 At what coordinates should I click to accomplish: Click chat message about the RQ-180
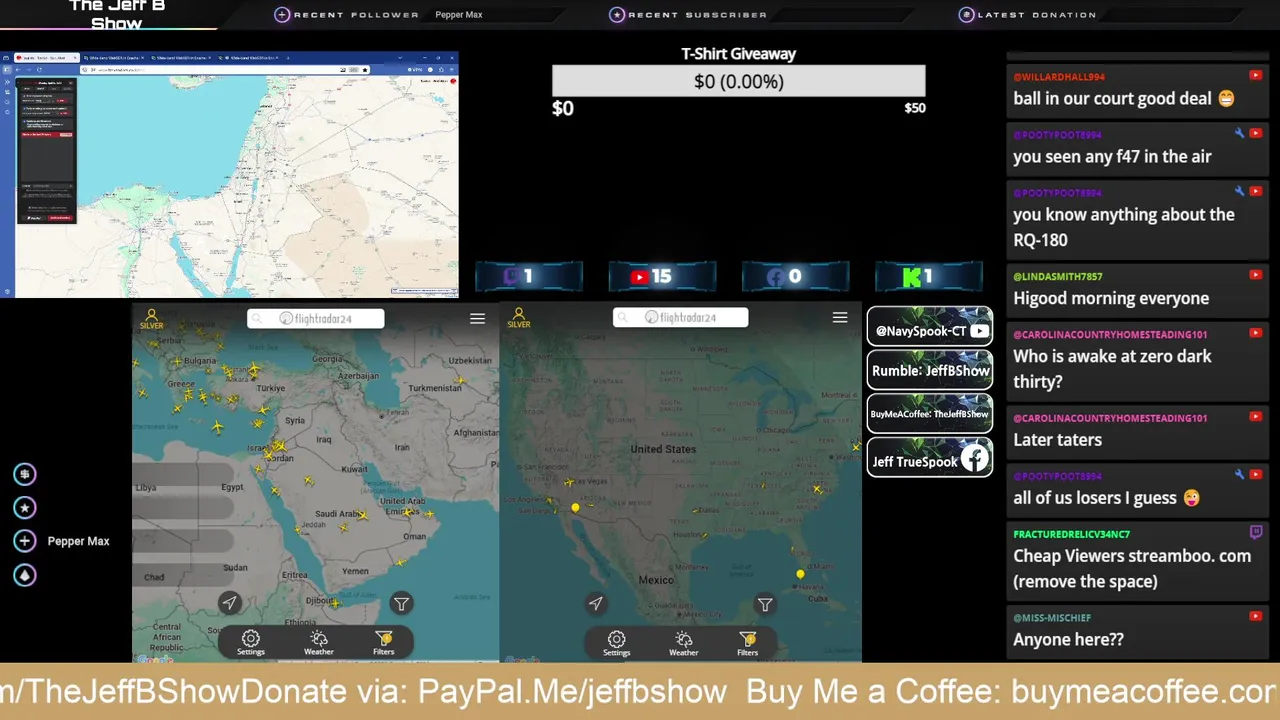click(1124, 227)
